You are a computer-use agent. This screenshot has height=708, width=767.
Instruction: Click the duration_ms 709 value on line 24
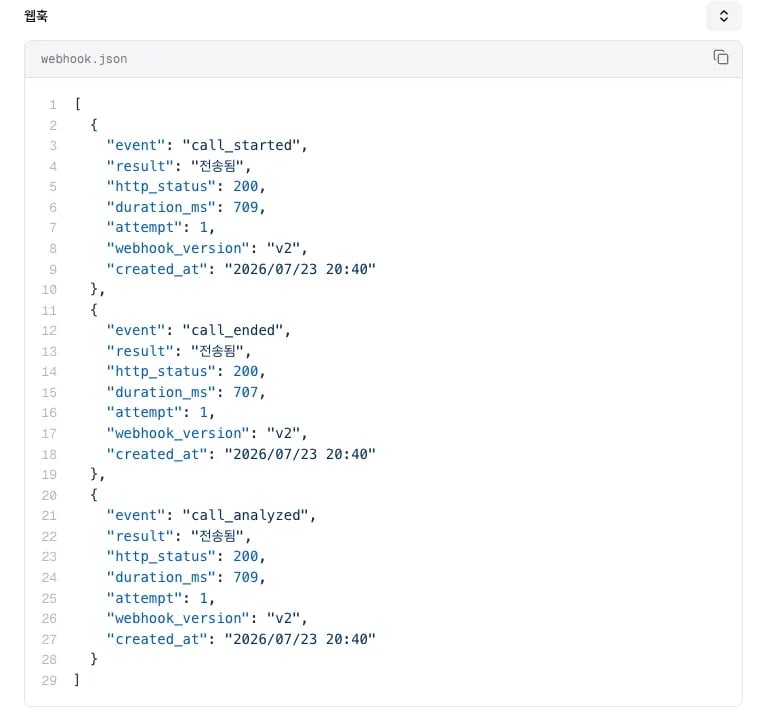point(246,577)
